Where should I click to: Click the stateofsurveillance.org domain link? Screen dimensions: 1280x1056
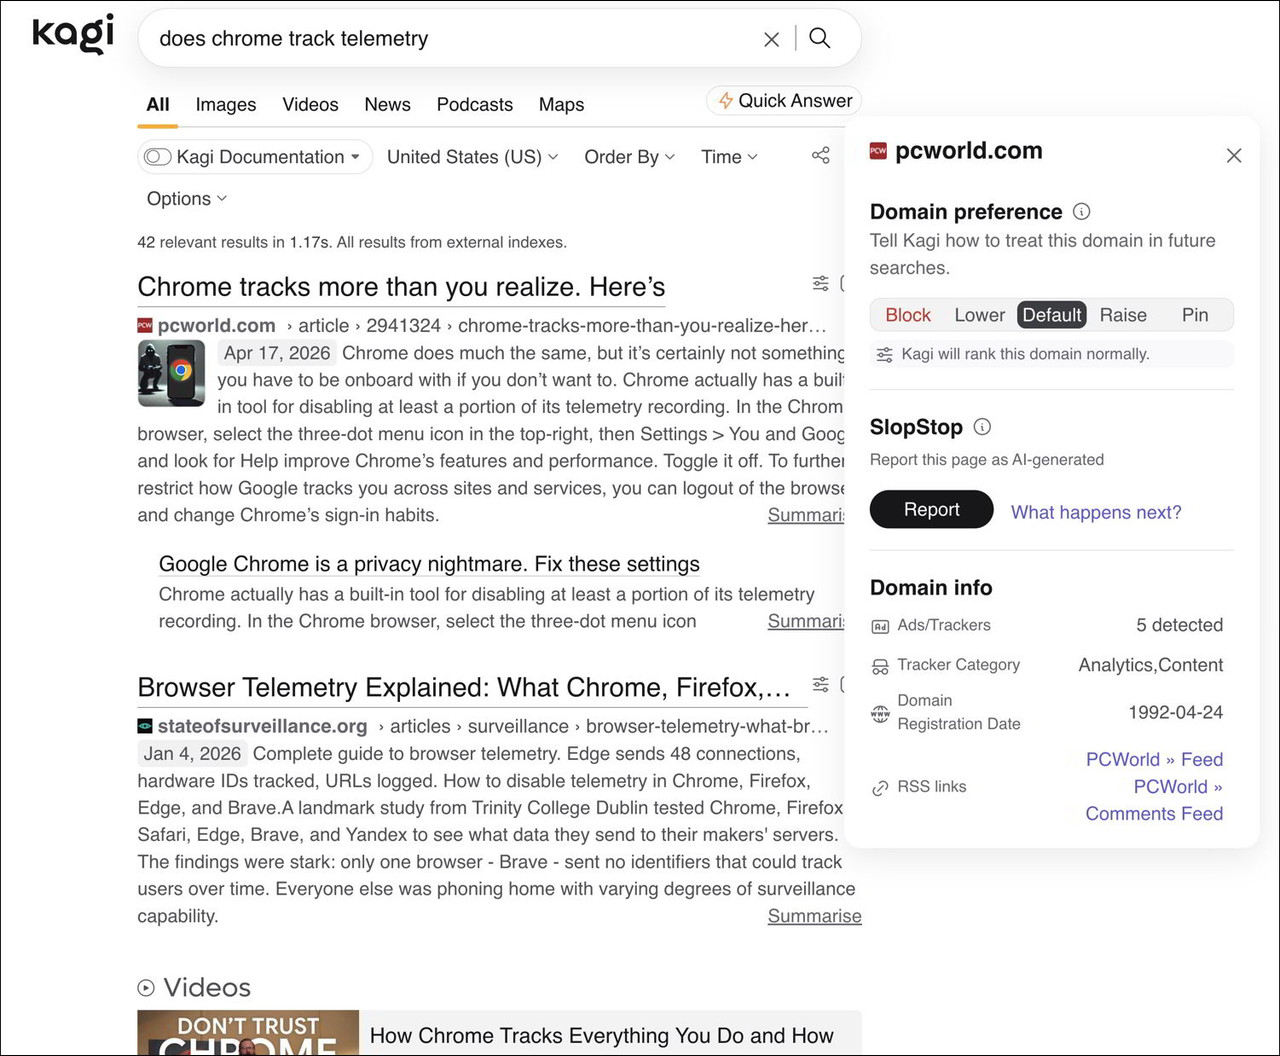[262, 726]
